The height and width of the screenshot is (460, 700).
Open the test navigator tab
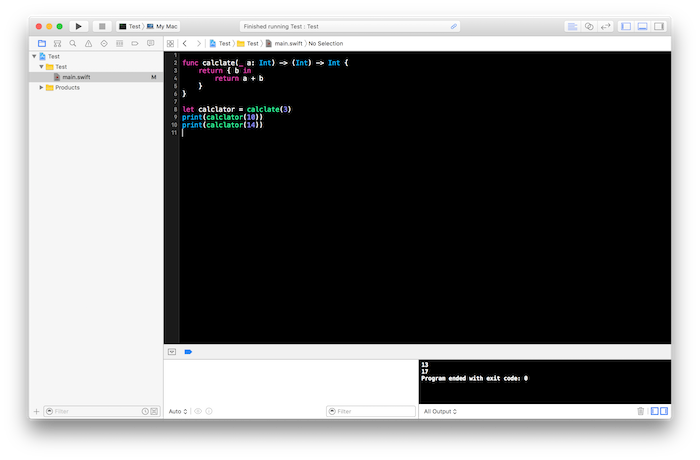click(x=104, y=43)
